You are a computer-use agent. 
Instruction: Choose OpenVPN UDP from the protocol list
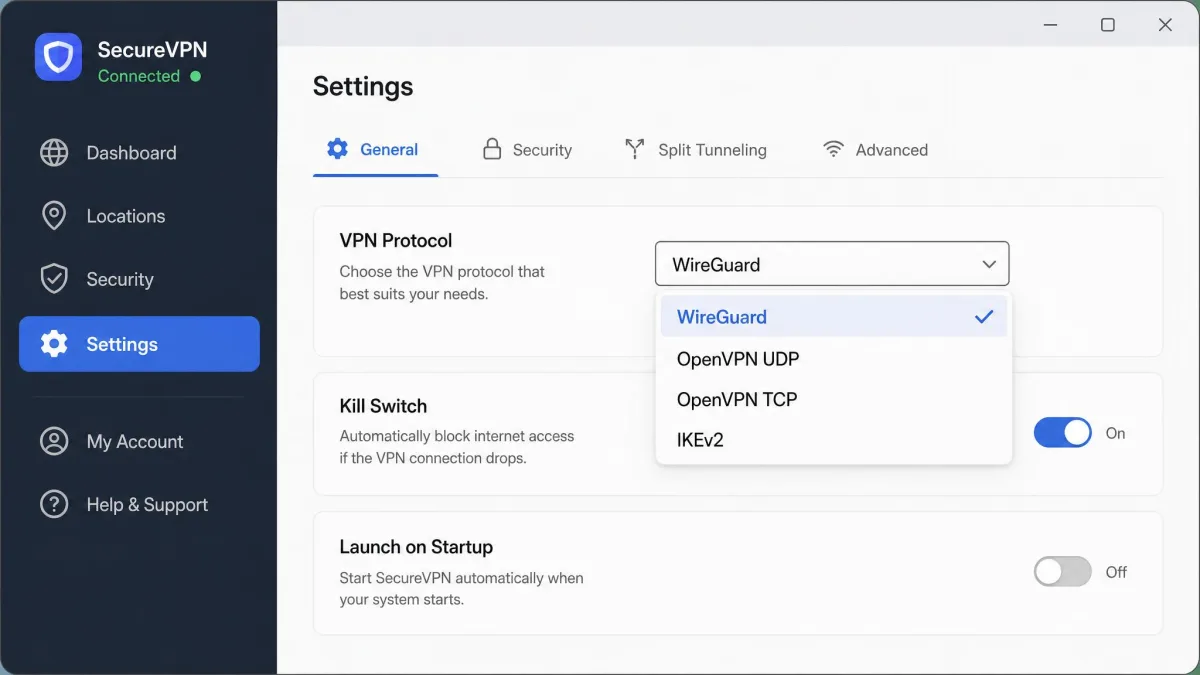pyautogui.click(x=834, y=358)
